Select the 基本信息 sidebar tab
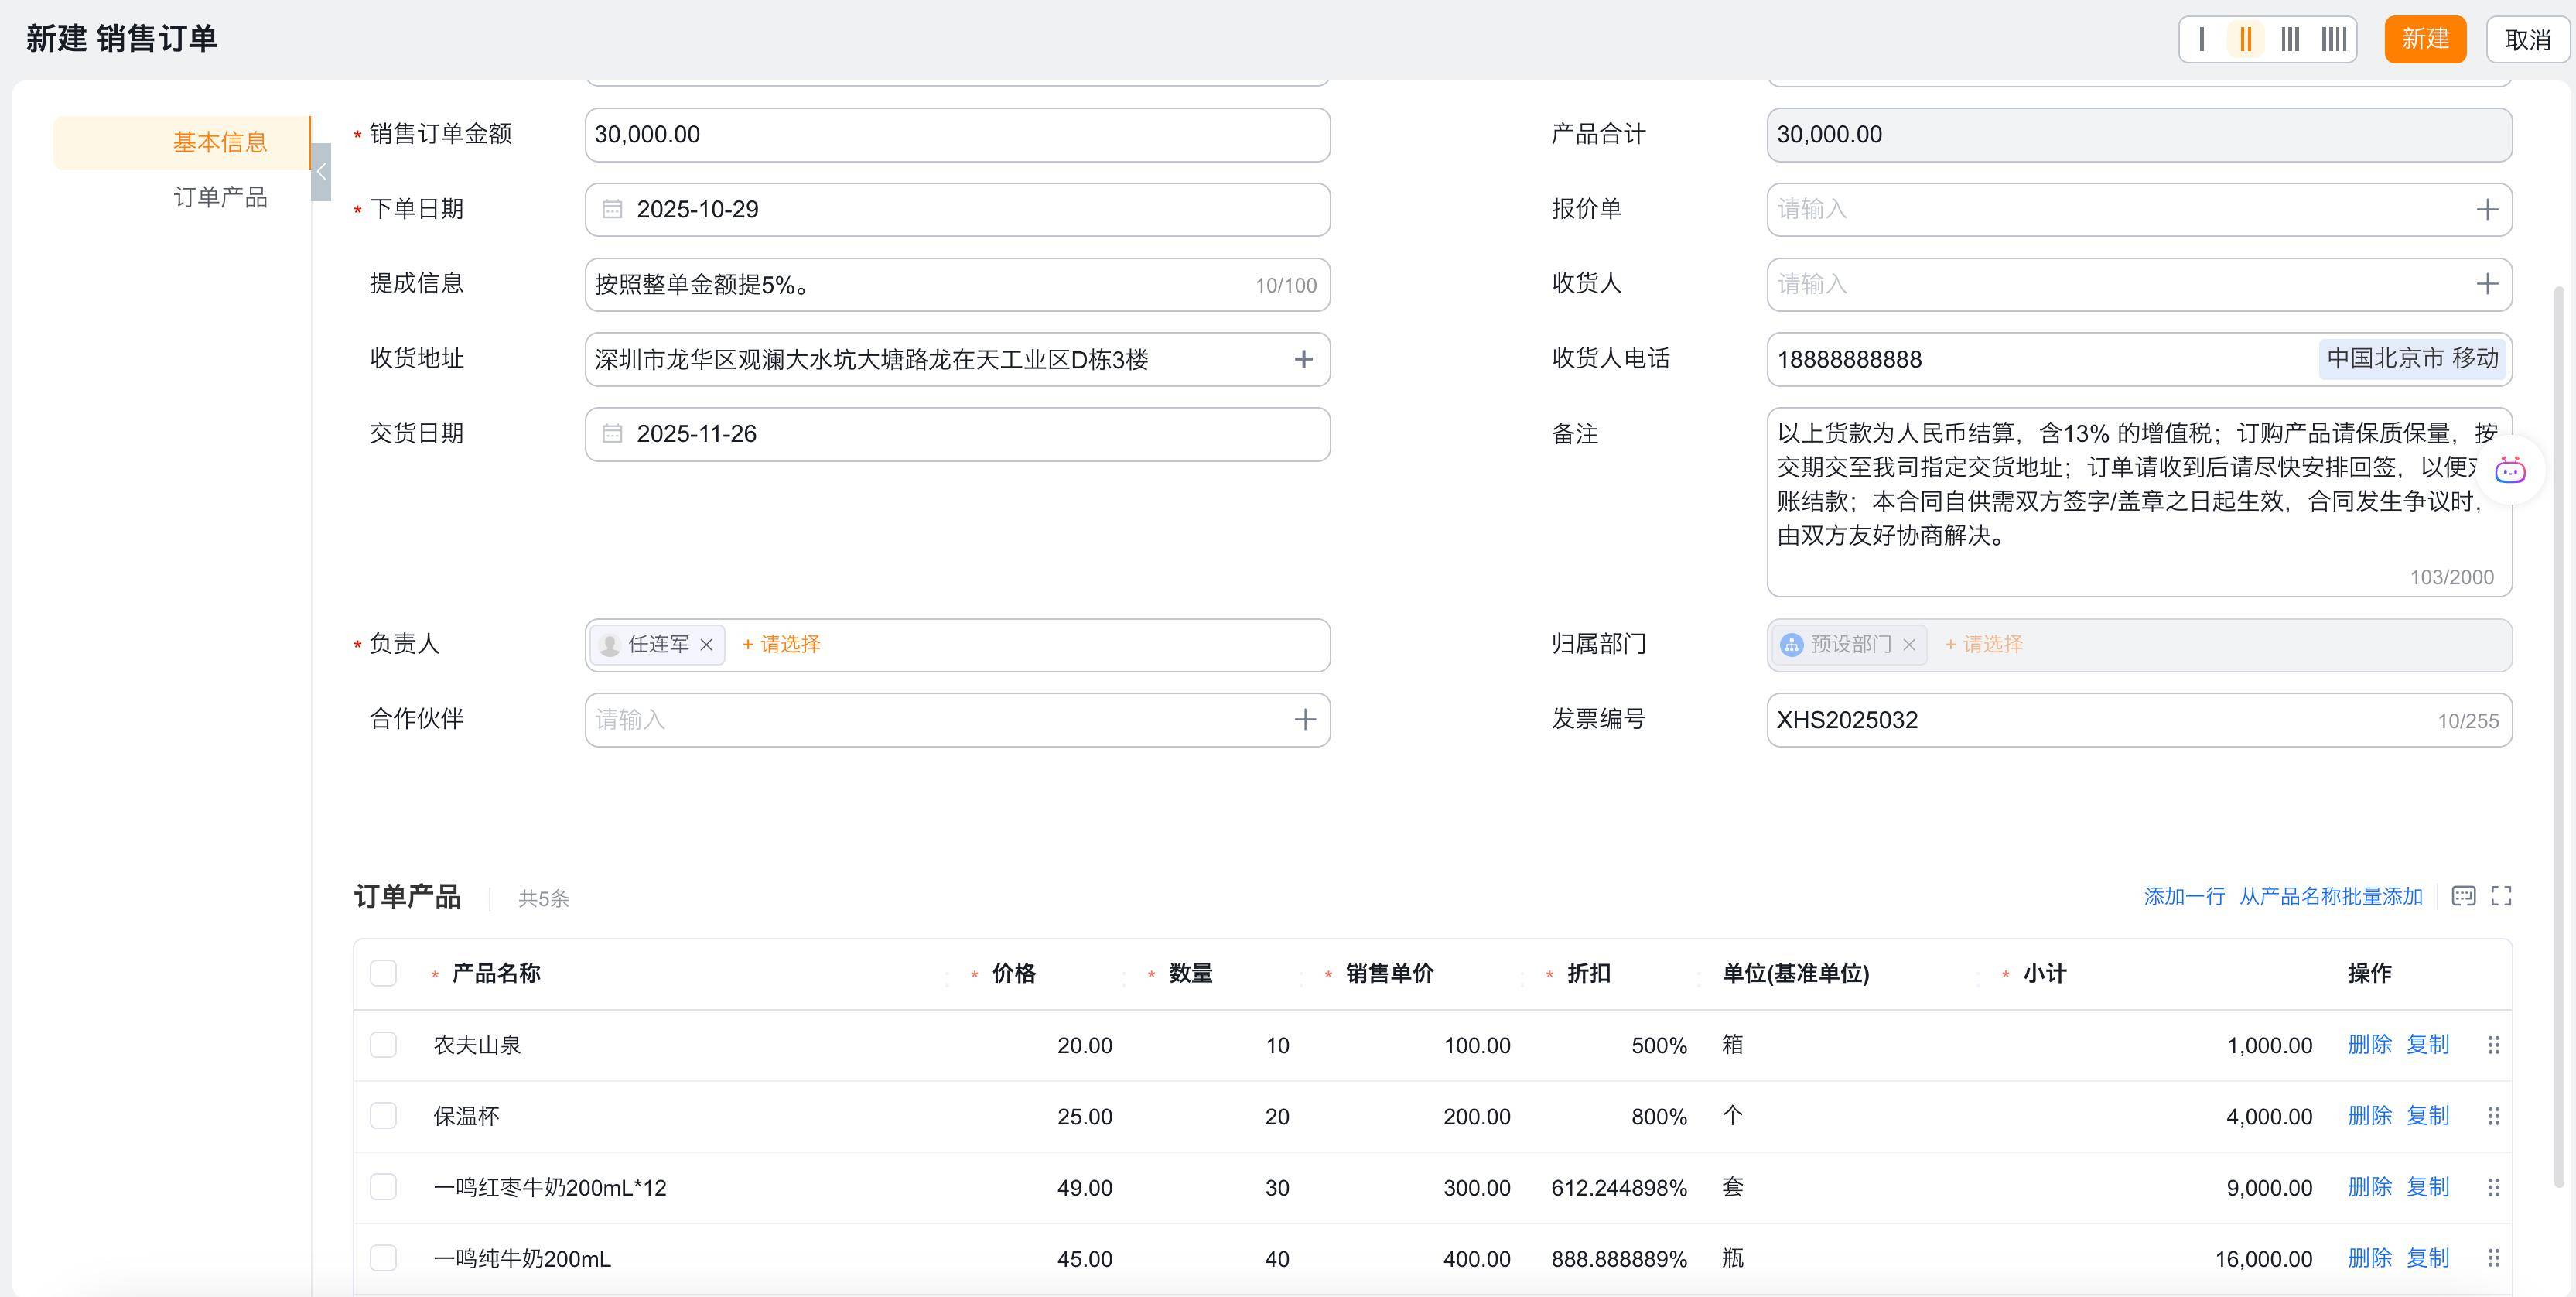The image size is (2576, 1297). click(x=220, y=142)
